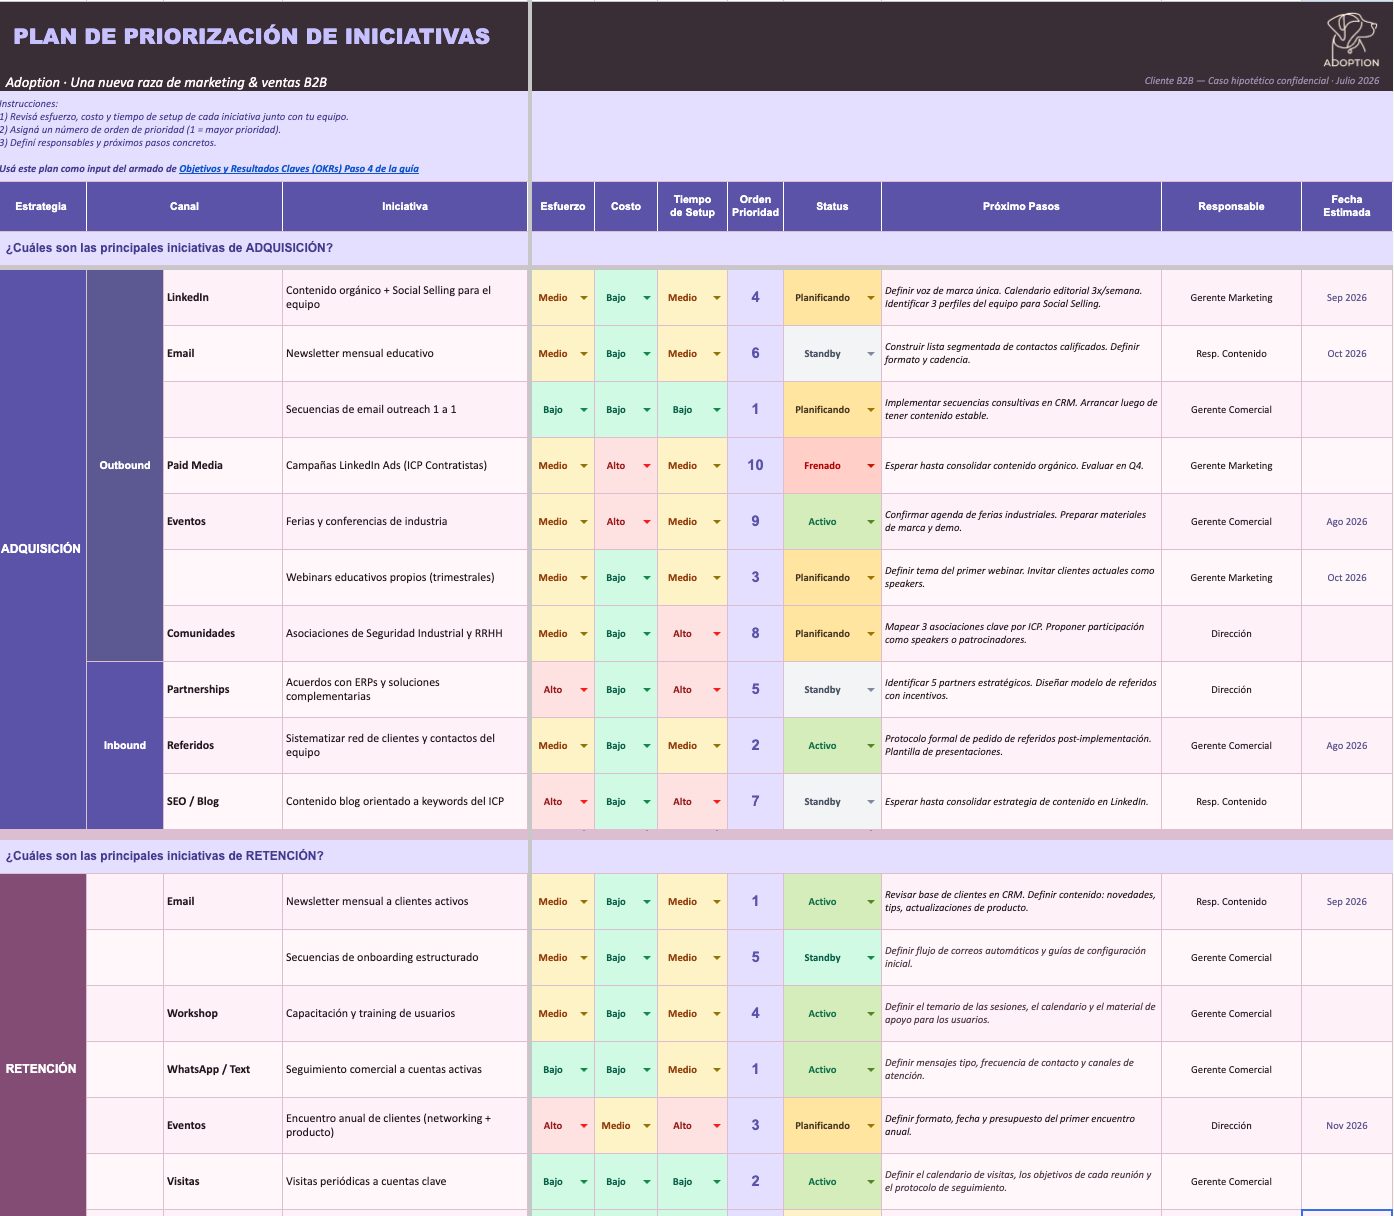The image size is (1394, 1216).
Task: Click the Adoption dog logo
Action: tap(1351, 40)
